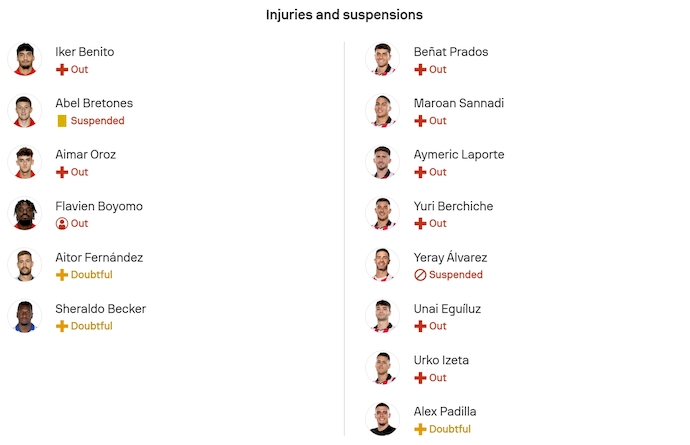
Task: Open Yuri Berchiche's player avatar
Action: (382, 213)
